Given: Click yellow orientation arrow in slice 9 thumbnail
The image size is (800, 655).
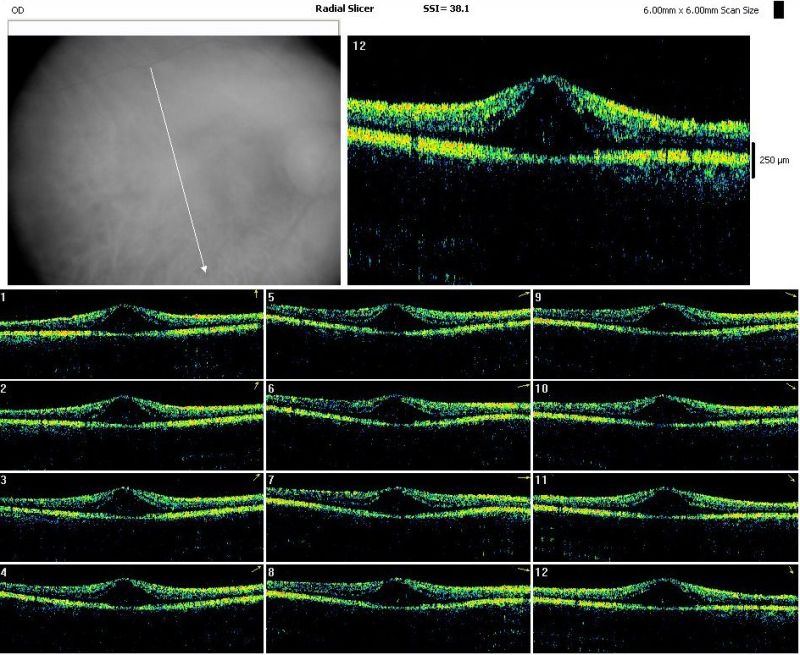Looking at the screenshot, I should [x=791, y=296].
